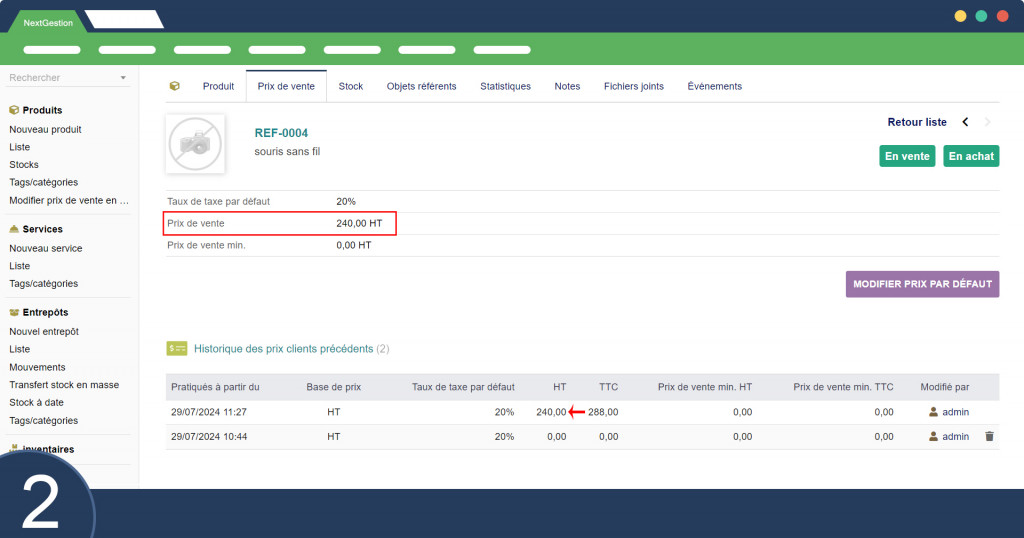The width and height of the screenshot is (1024, 538).
Task: Go to next product with right chevron
Action: [x=988, y=122]
